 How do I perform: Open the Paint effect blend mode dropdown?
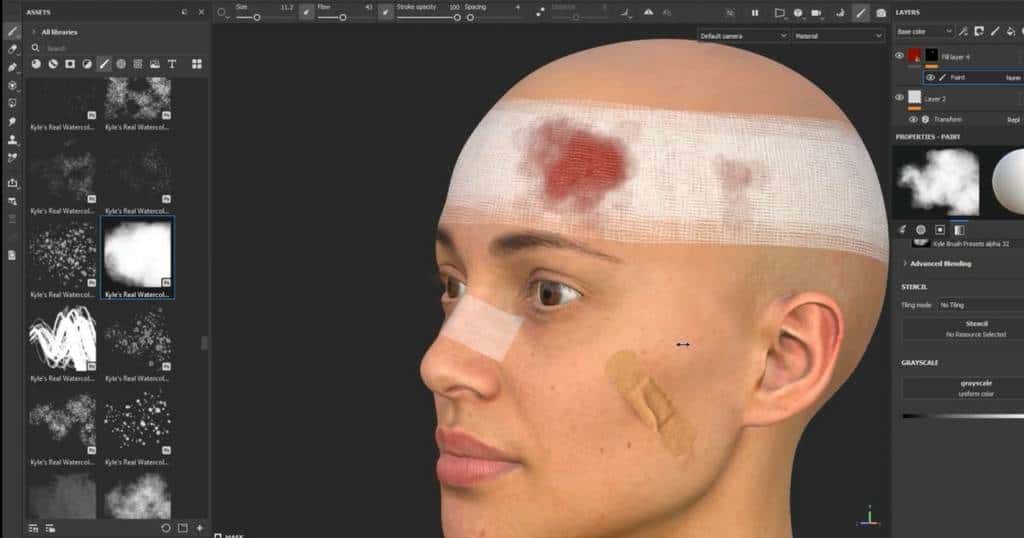1013,78
